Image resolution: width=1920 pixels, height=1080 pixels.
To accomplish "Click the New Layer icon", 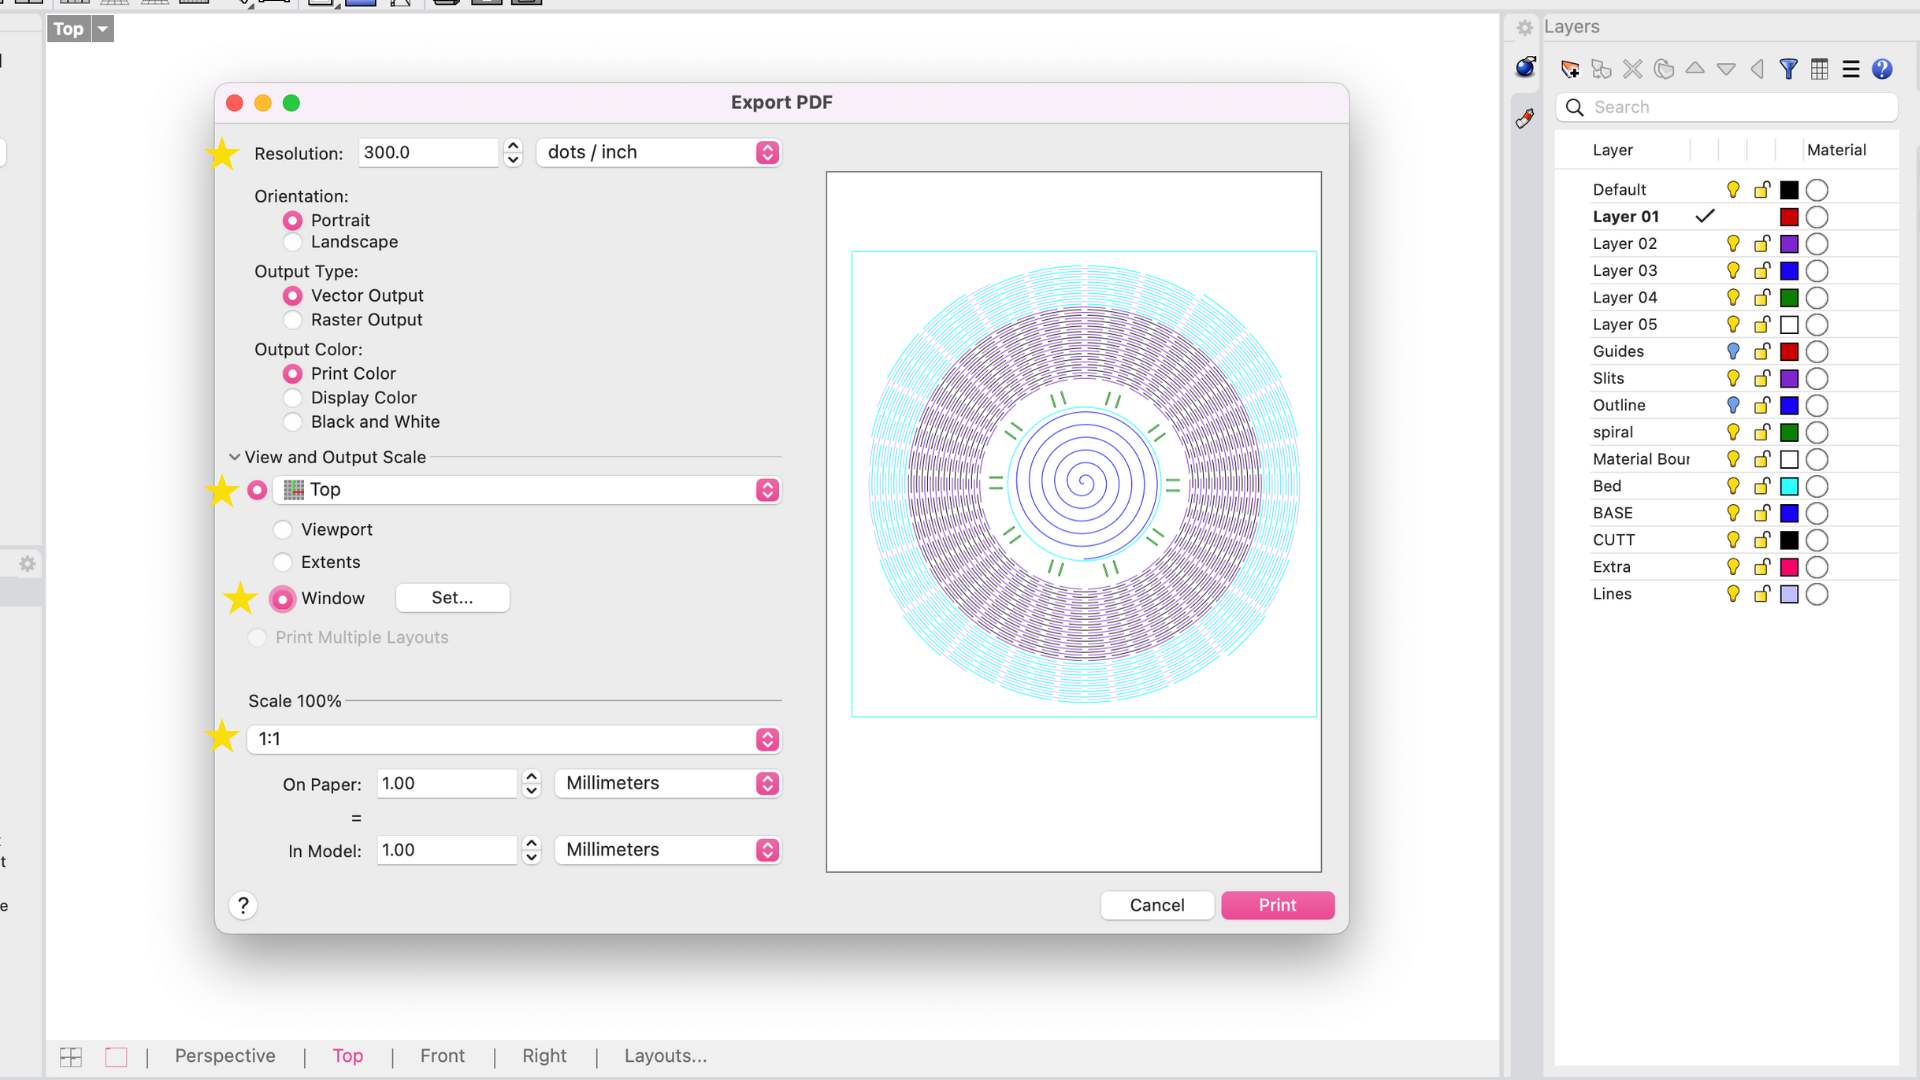I will (x=1570, y=69).
